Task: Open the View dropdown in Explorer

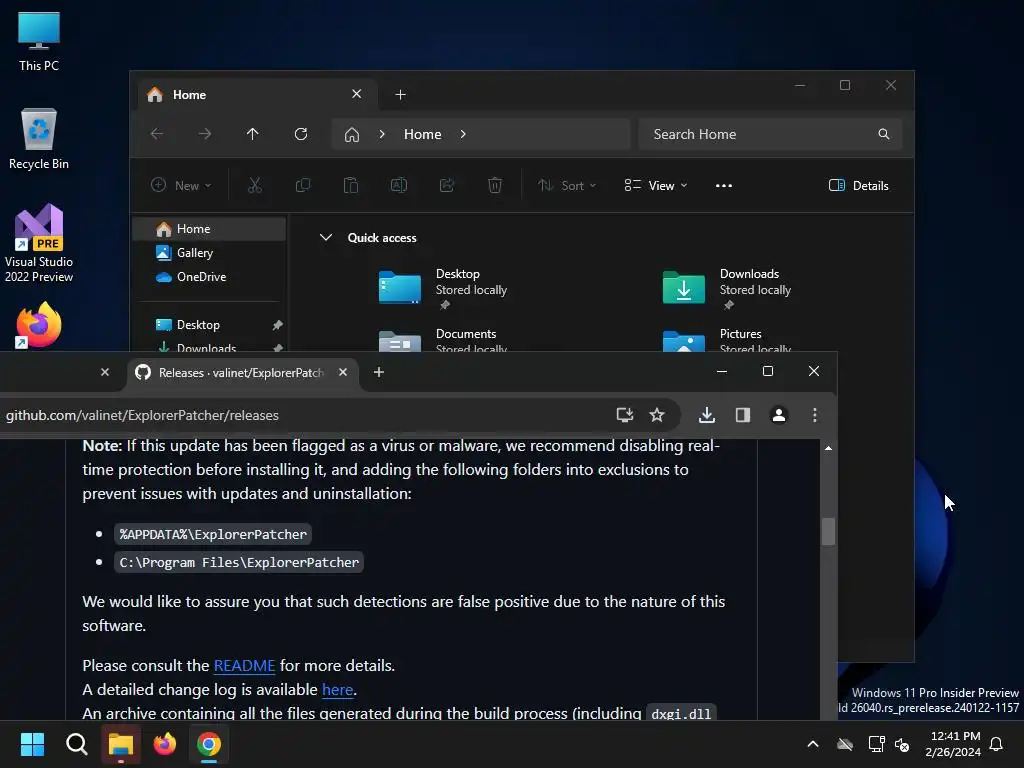Action: [x=656, y=185]
